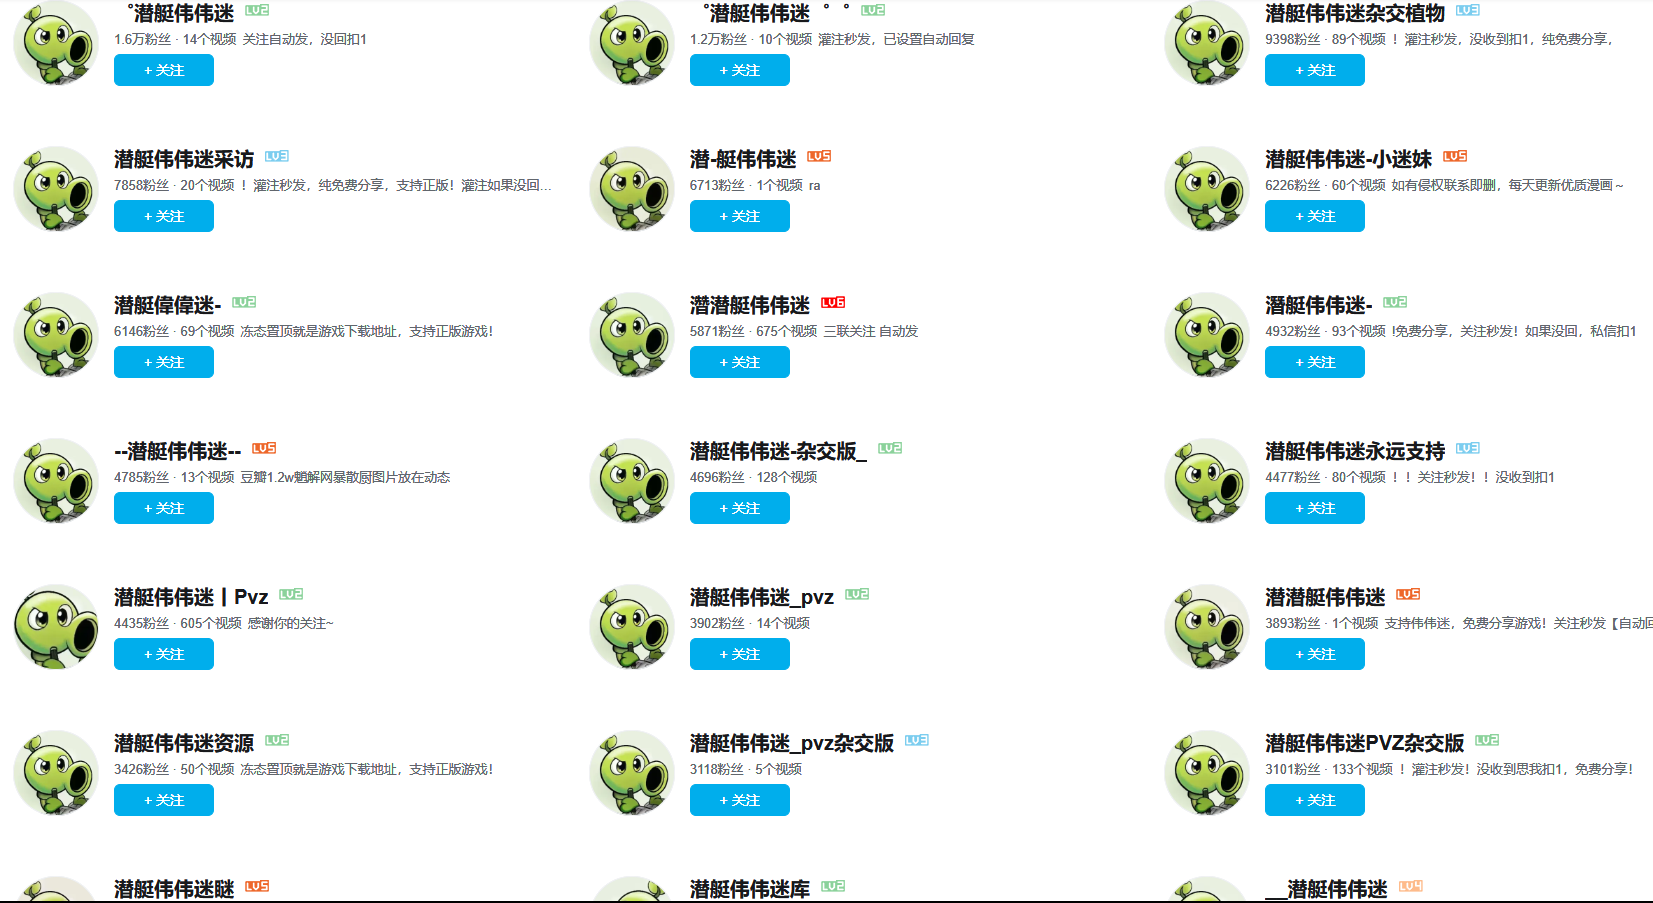This screenshot has height=903, width=1653.
Task: Open the profile link 潜艇伟伟迷-杂交版_
Action: pos(778,451)
